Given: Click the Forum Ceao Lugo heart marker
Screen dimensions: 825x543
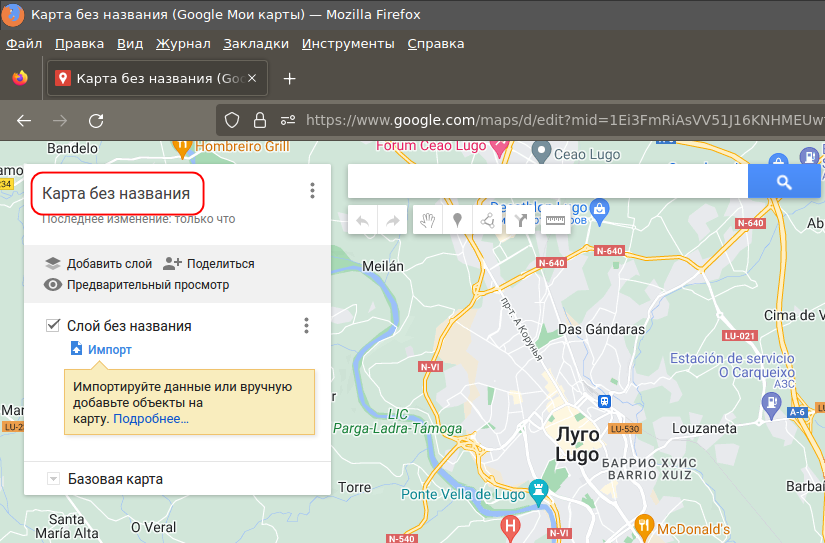Looking at the screenshot, I should [499, 148].
